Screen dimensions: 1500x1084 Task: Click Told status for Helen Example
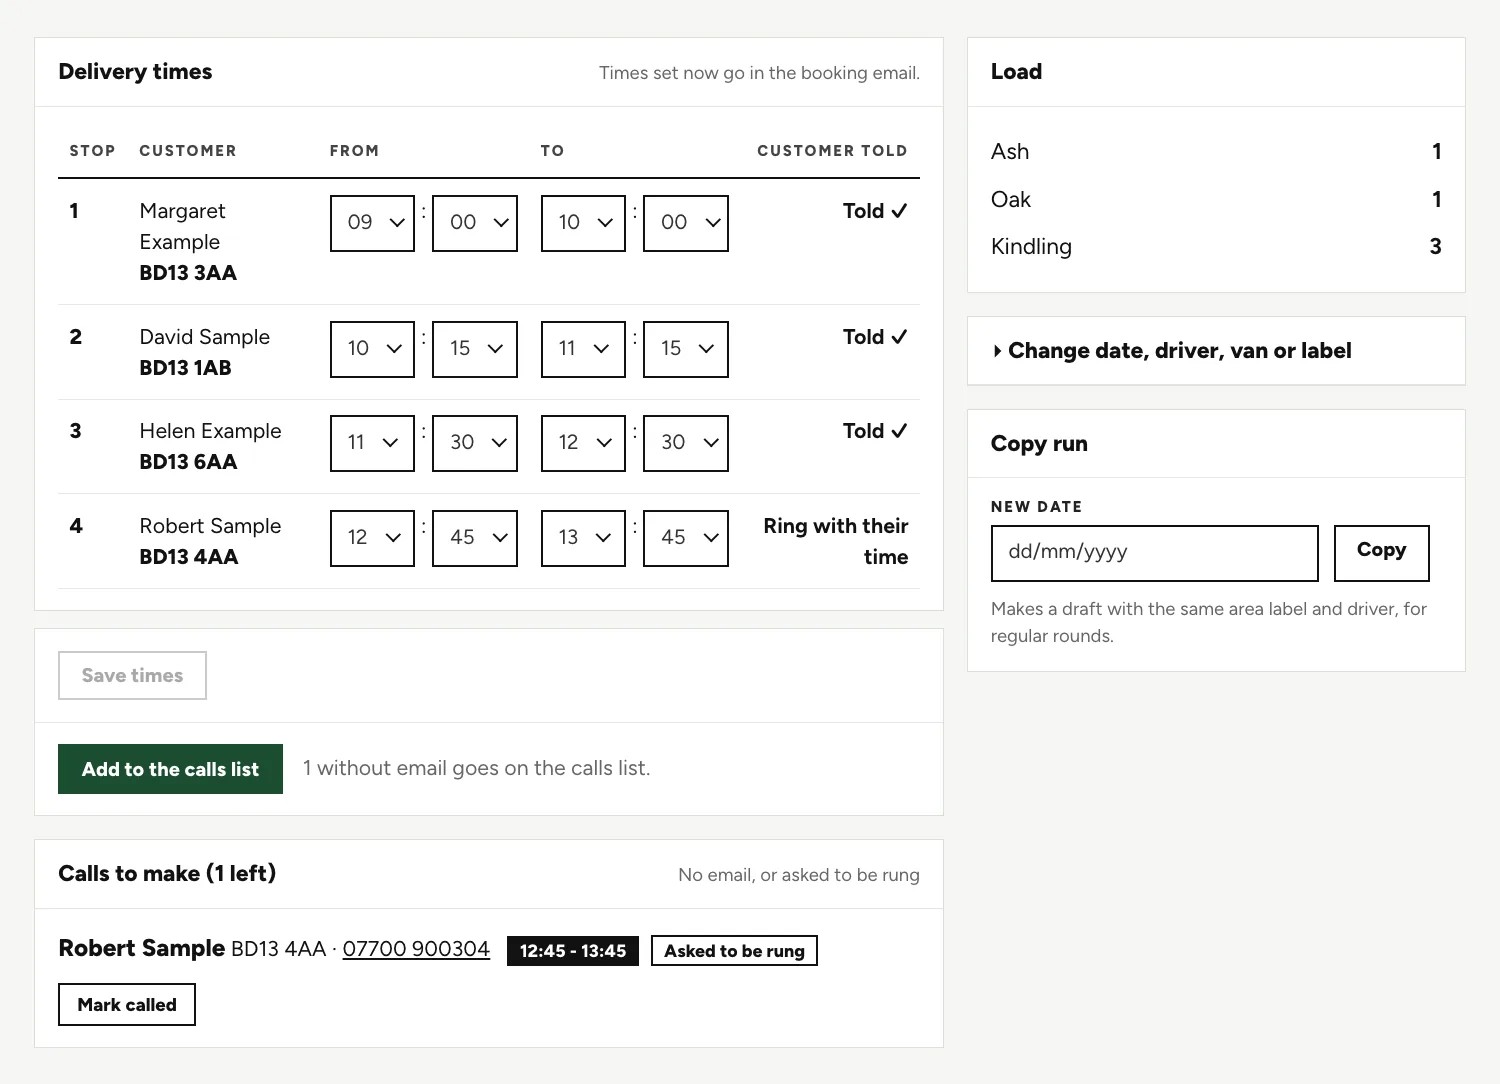click(x=875, y=431)
